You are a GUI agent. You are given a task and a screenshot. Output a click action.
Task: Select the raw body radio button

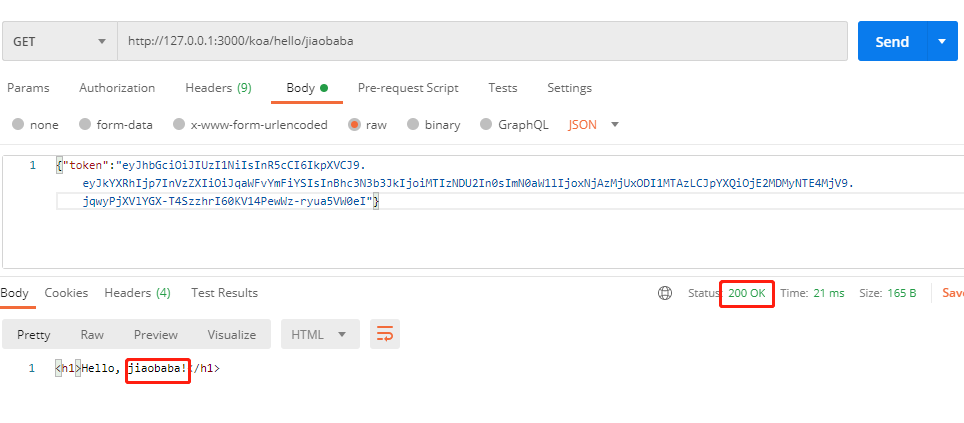[355, 125]
